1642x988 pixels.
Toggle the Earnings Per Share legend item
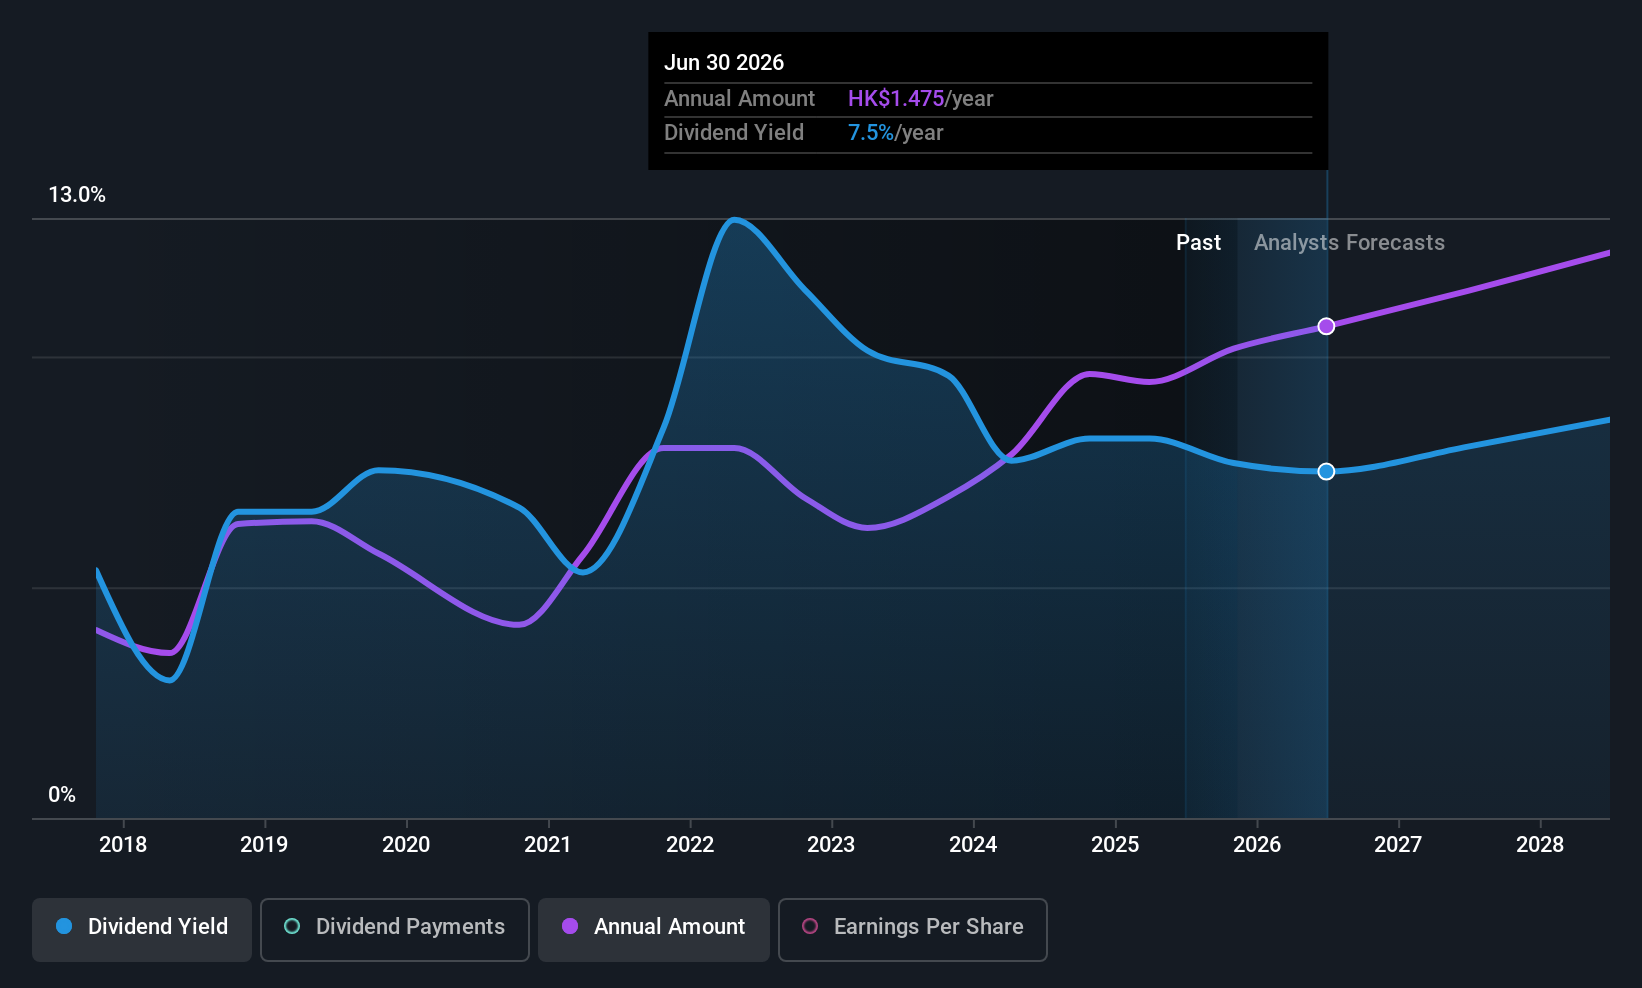coord(911,928)
